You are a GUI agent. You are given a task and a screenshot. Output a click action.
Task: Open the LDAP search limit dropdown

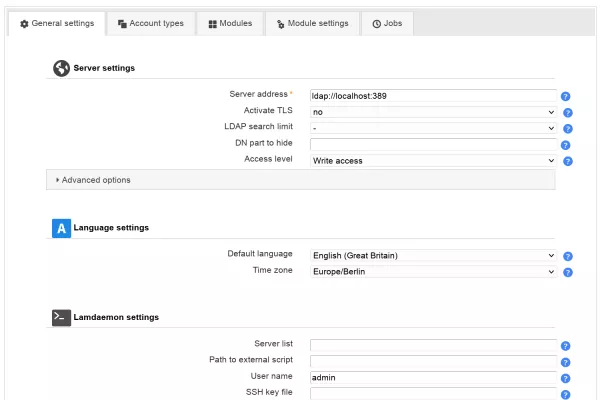point(433,128)
